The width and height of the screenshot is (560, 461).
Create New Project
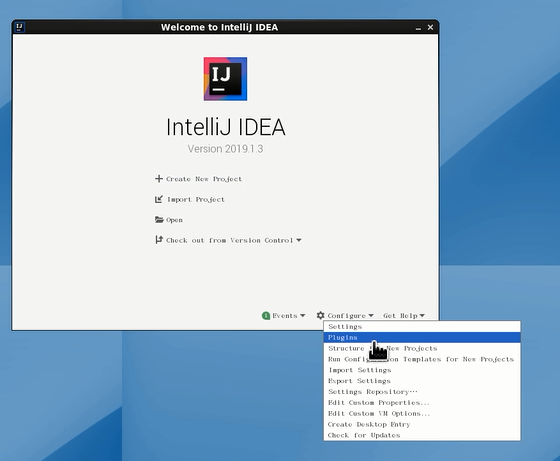coord(204,179)
